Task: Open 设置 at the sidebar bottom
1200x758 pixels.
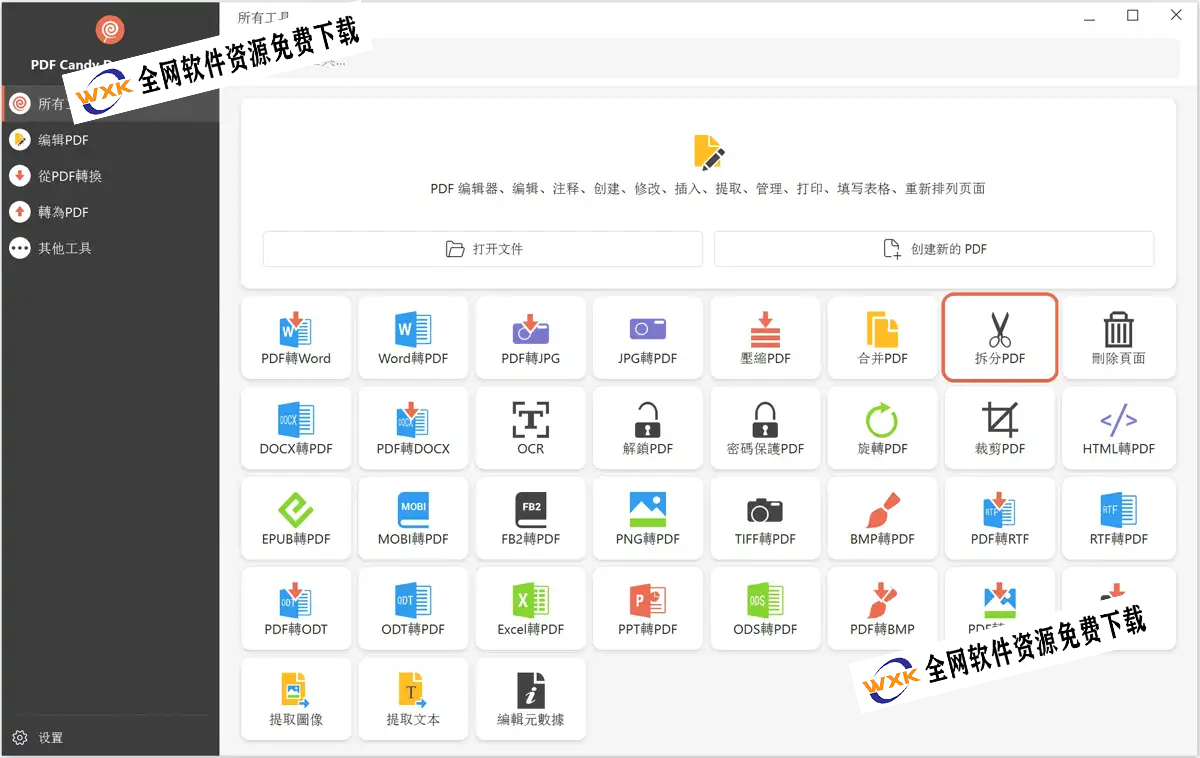Action: [x=50, y=738]
